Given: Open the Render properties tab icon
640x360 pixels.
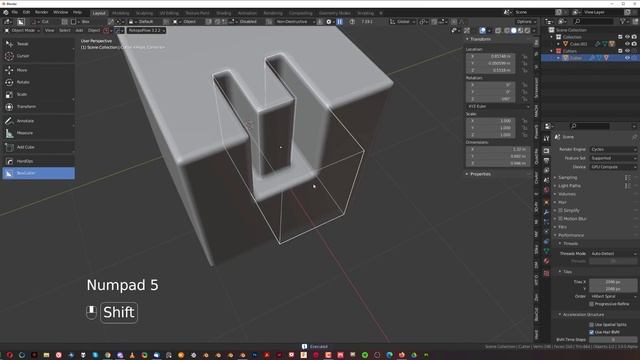Looking at the screenshot, I should (x=547, y=151).
